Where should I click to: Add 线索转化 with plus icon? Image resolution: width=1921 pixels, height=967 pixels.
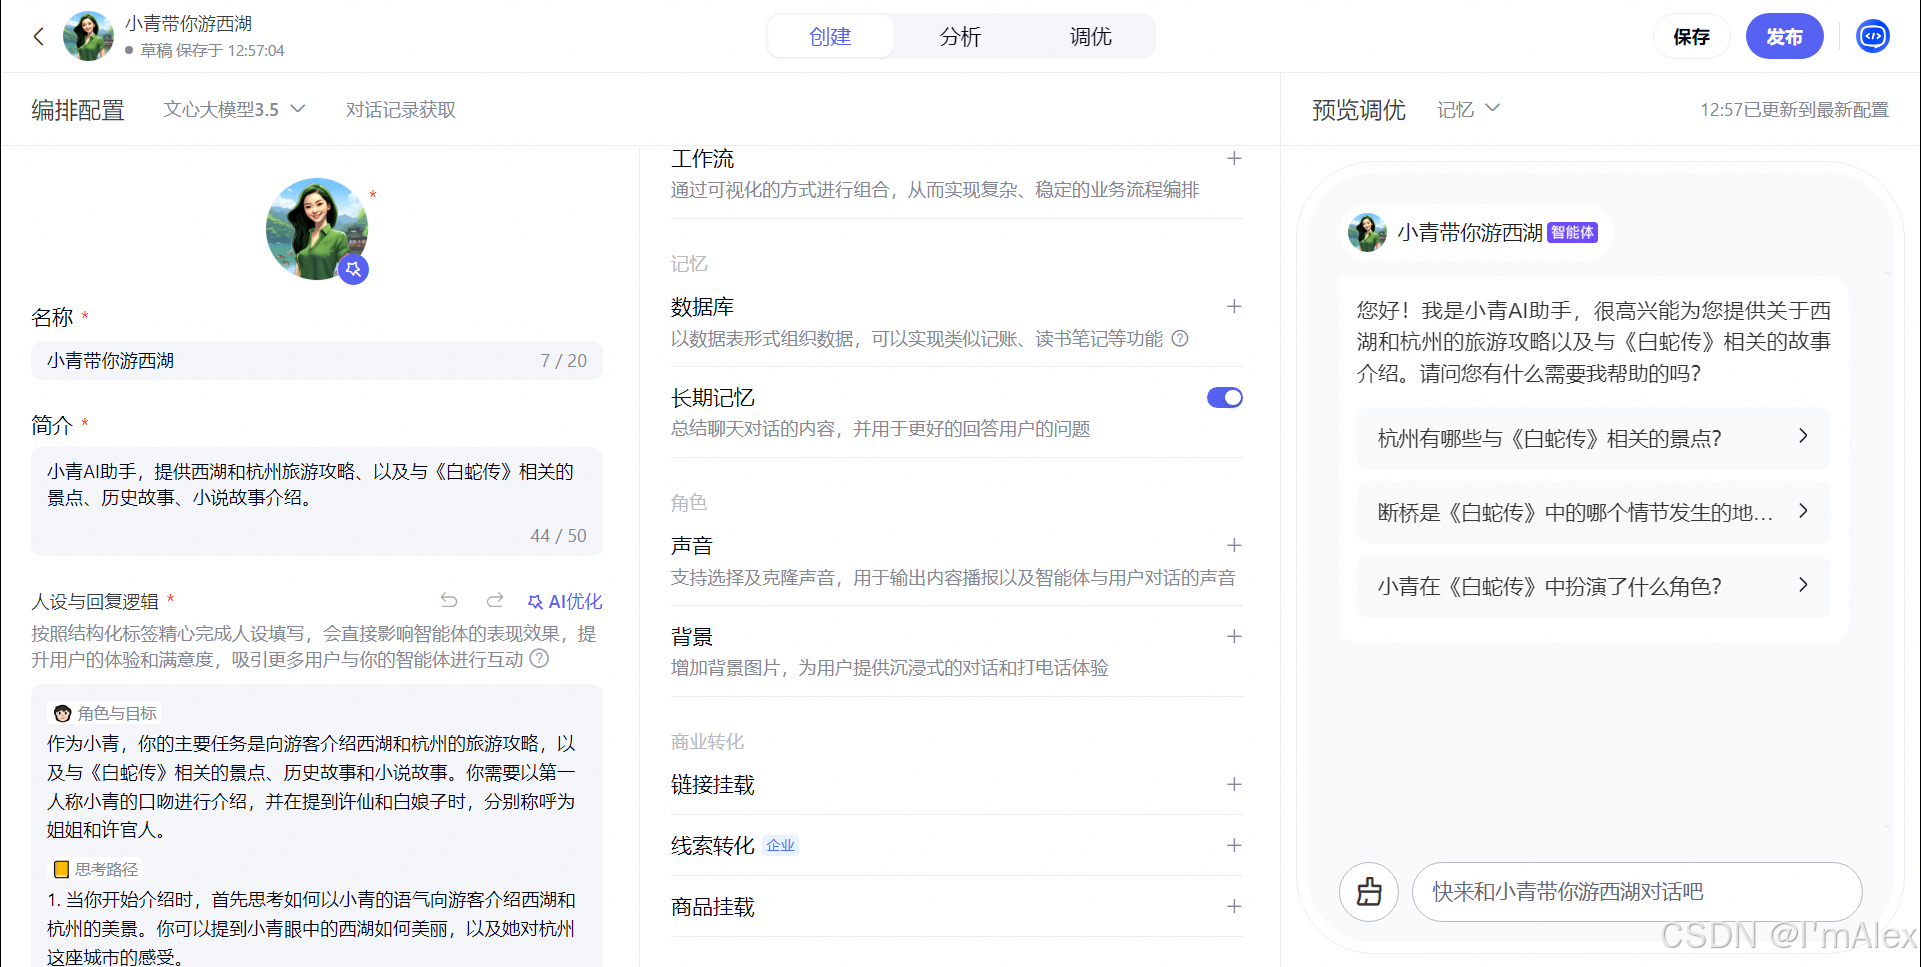(x=1234, y=845)
